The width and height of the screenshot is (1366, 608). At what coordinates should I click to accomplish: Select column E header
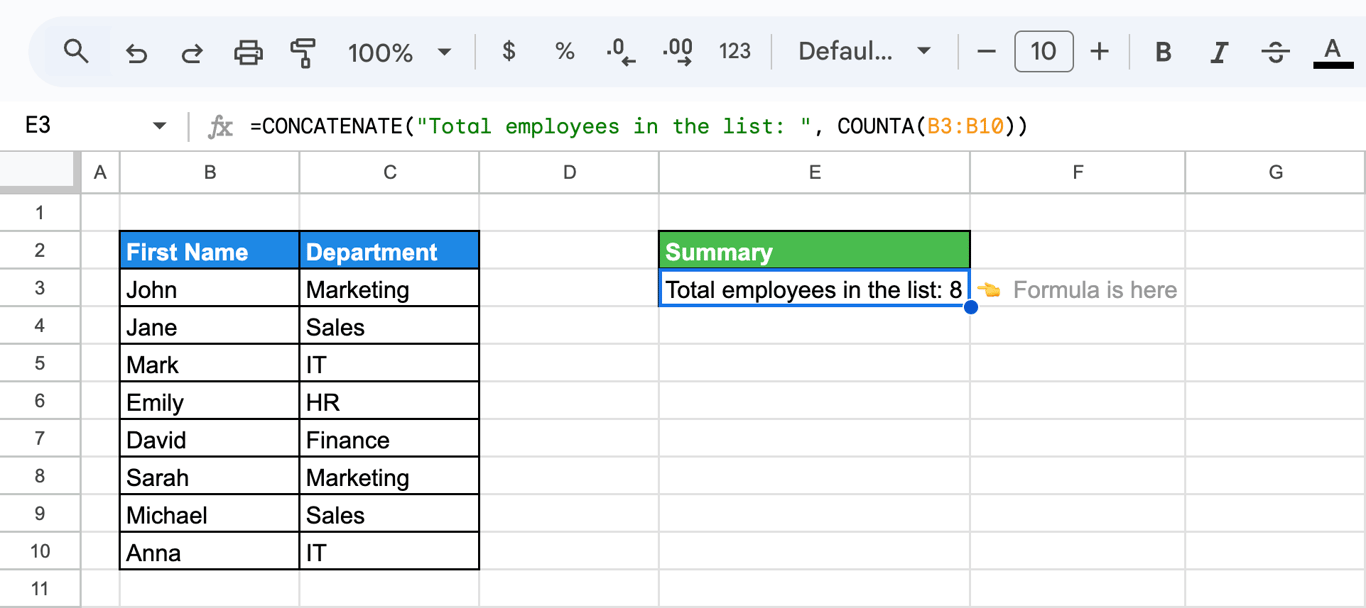814,172
